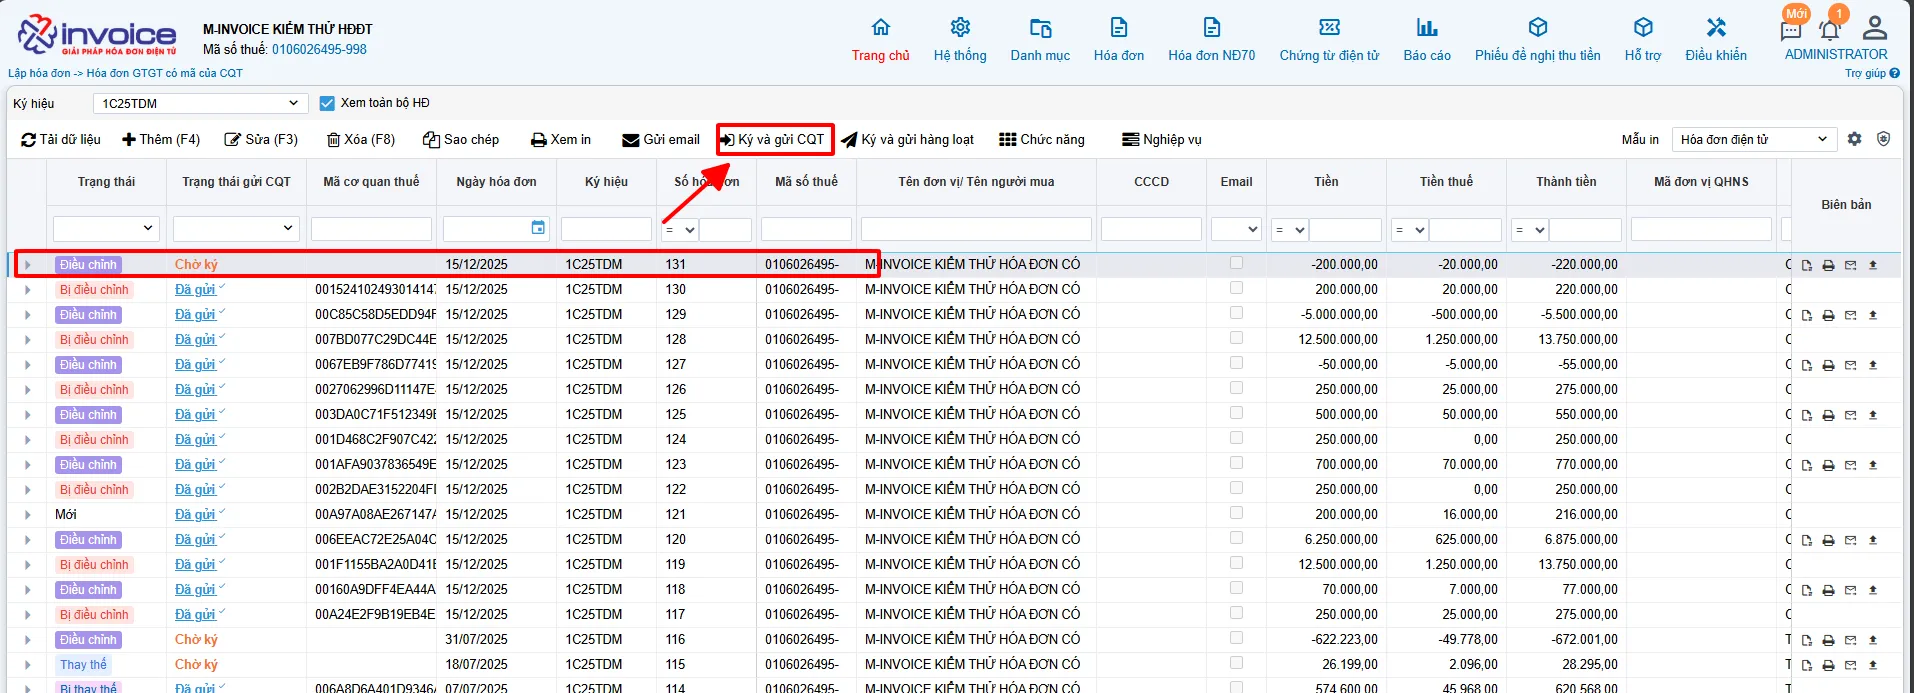Click the print icon in row 131
This screenshot has width=1914, height=693.
[1829, 265]
